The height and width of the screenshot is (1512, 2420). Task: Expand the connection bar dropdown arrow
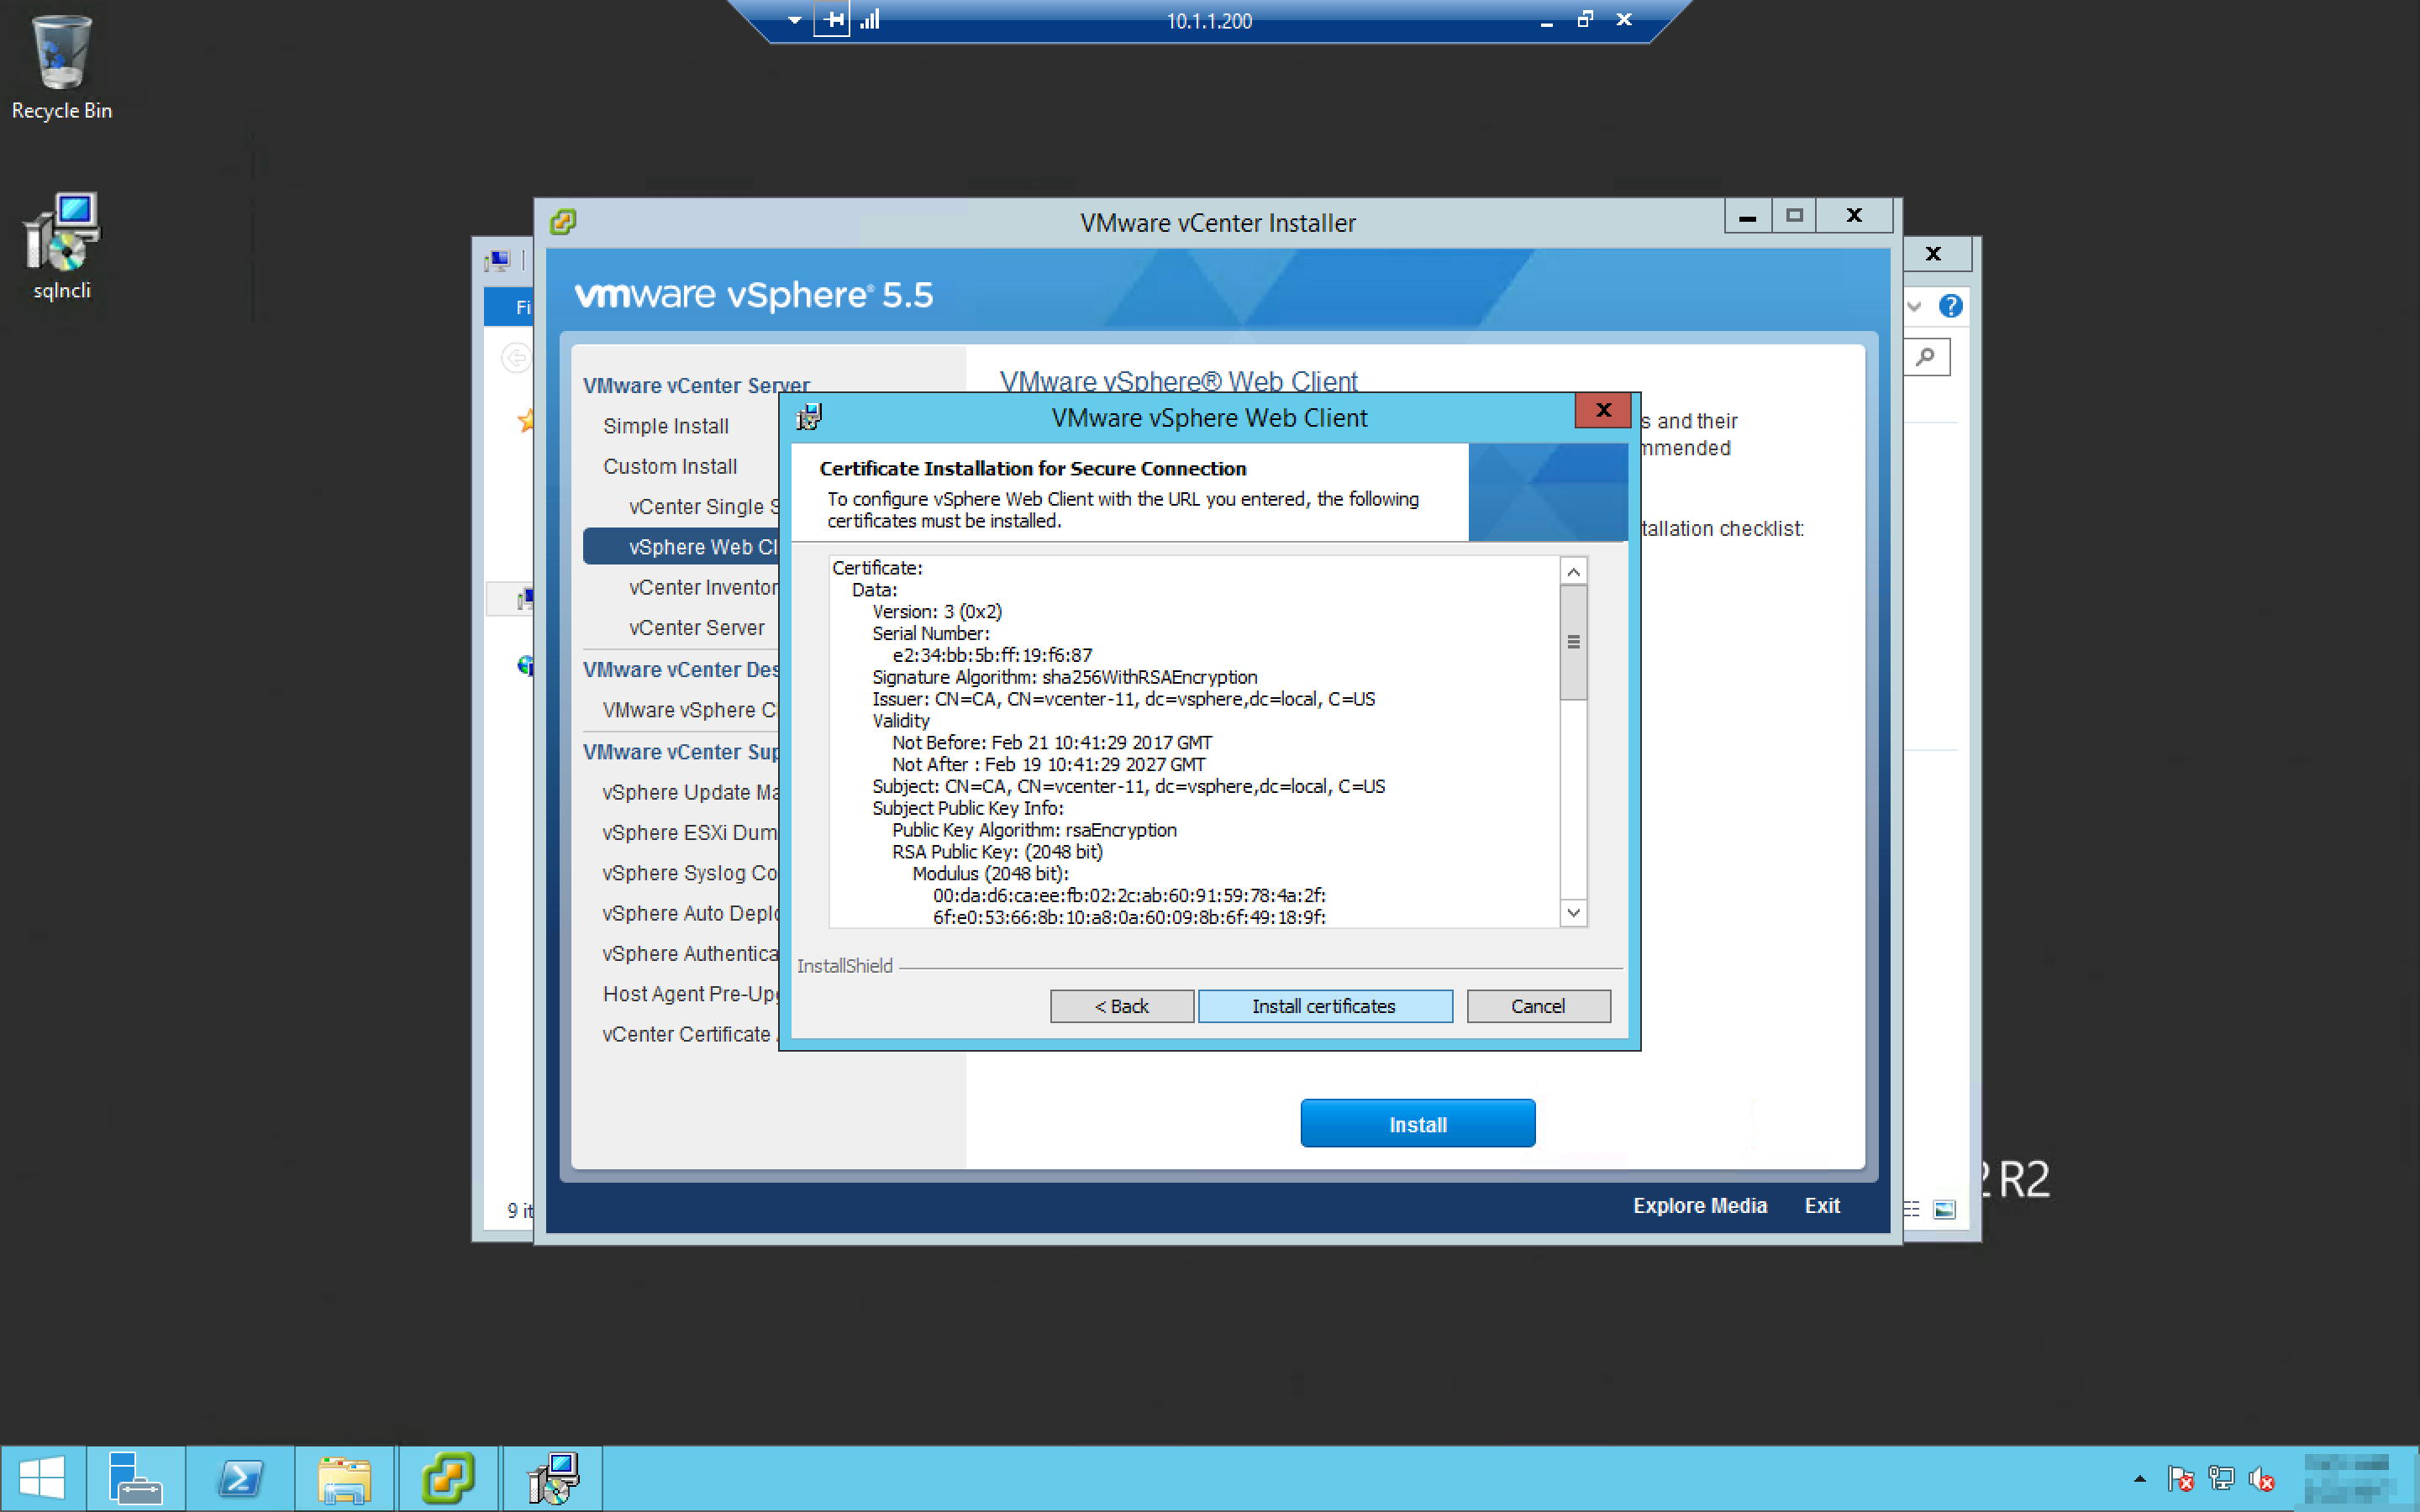click(x=794, y=19)
